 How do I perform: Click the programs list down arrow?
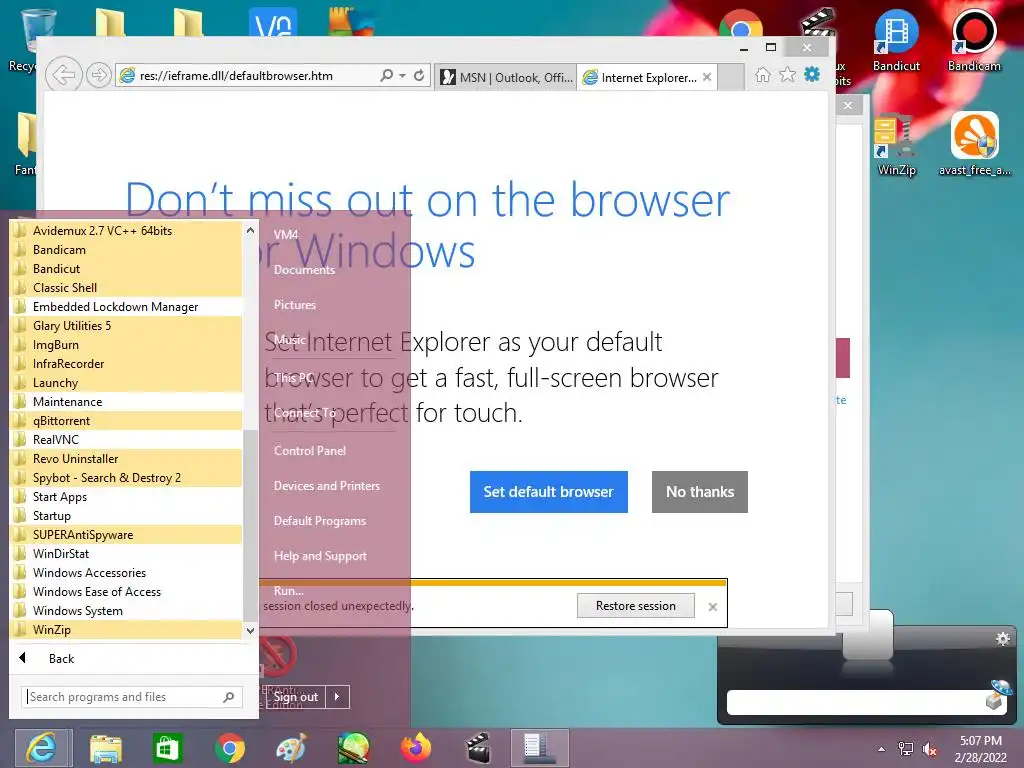point(250,630)
